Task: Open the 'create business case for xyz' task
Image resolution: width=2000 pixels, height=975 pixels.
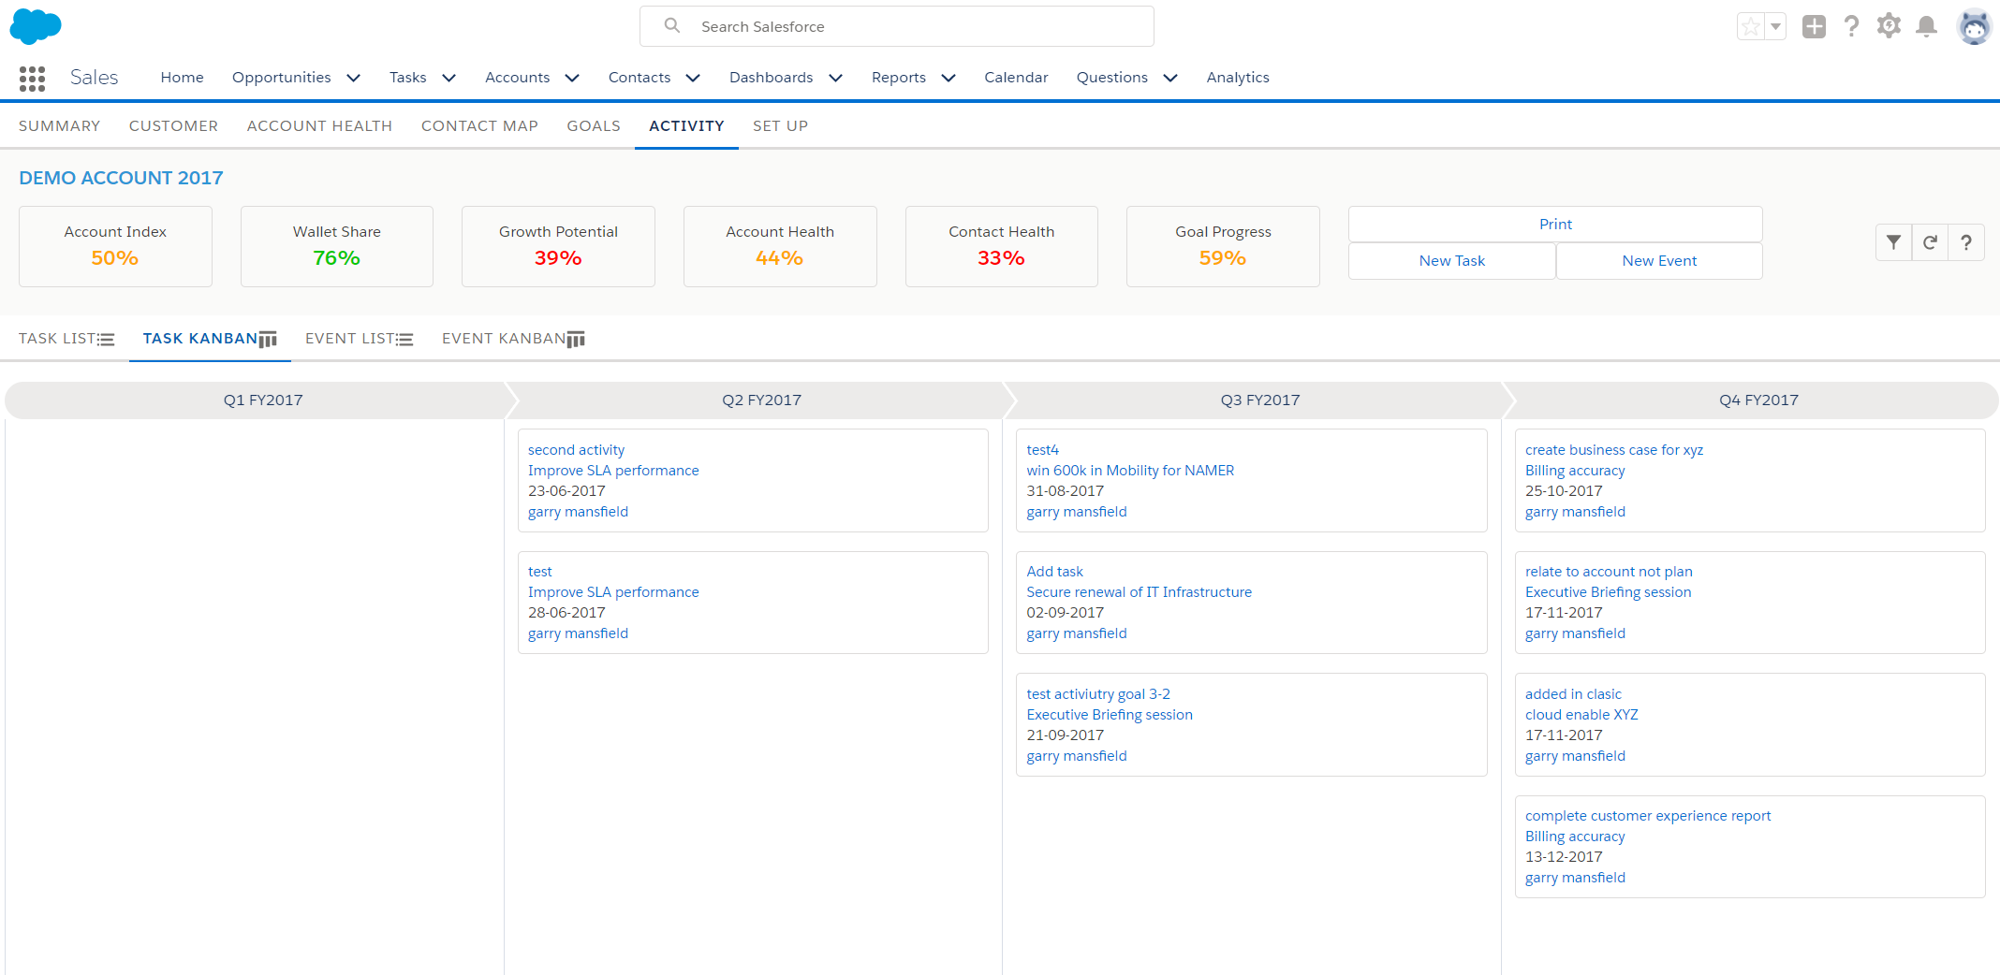Action: (x=1613, y=450)
